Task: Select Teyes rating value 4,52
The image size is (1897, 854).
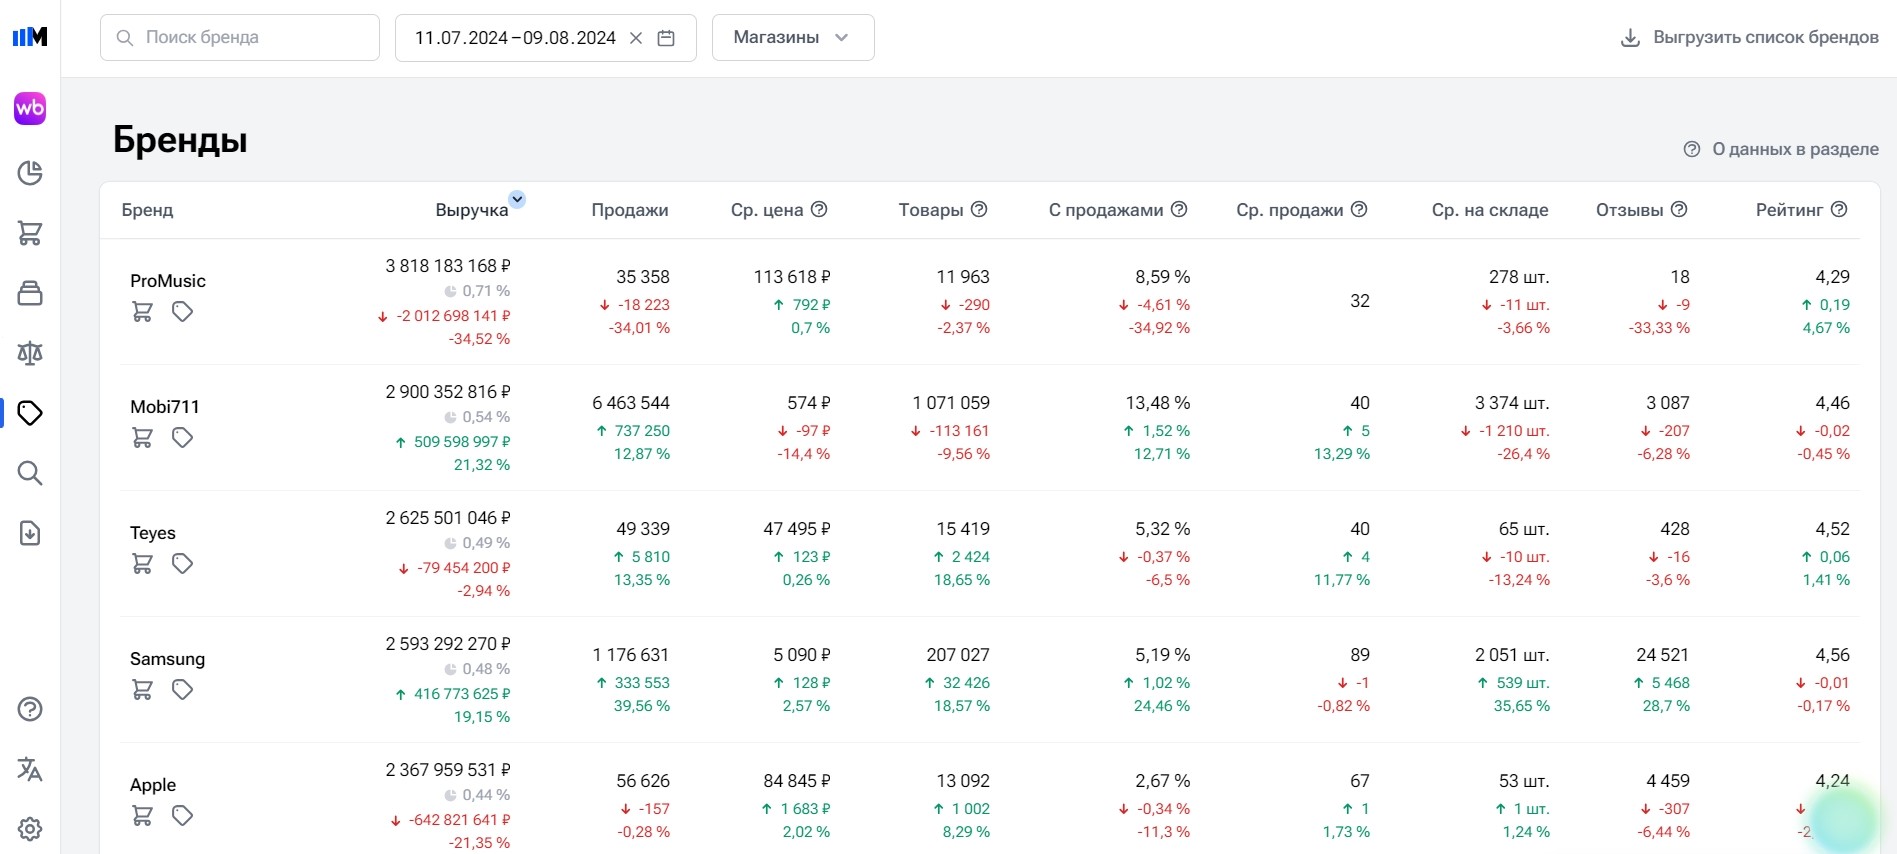Action: 1833,529
